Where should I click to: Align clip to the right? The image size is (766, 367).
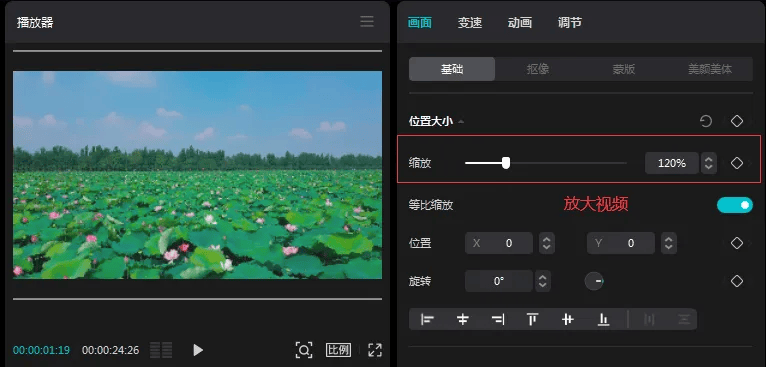(498, 320)
